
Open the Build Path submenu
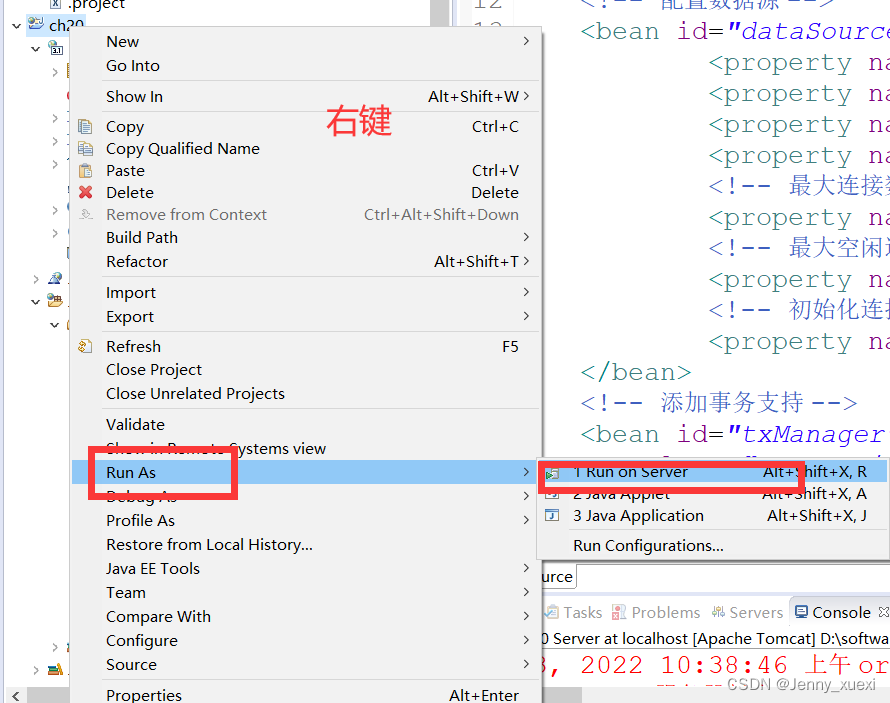(307, 238)
